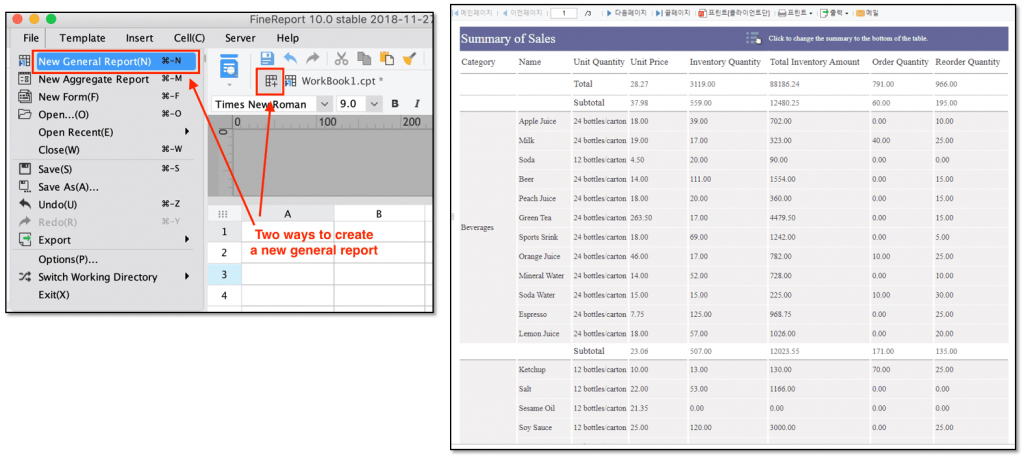Open the File menu
The width and height of the screenshot is (1024, 456).
click(x=31, y=38)
